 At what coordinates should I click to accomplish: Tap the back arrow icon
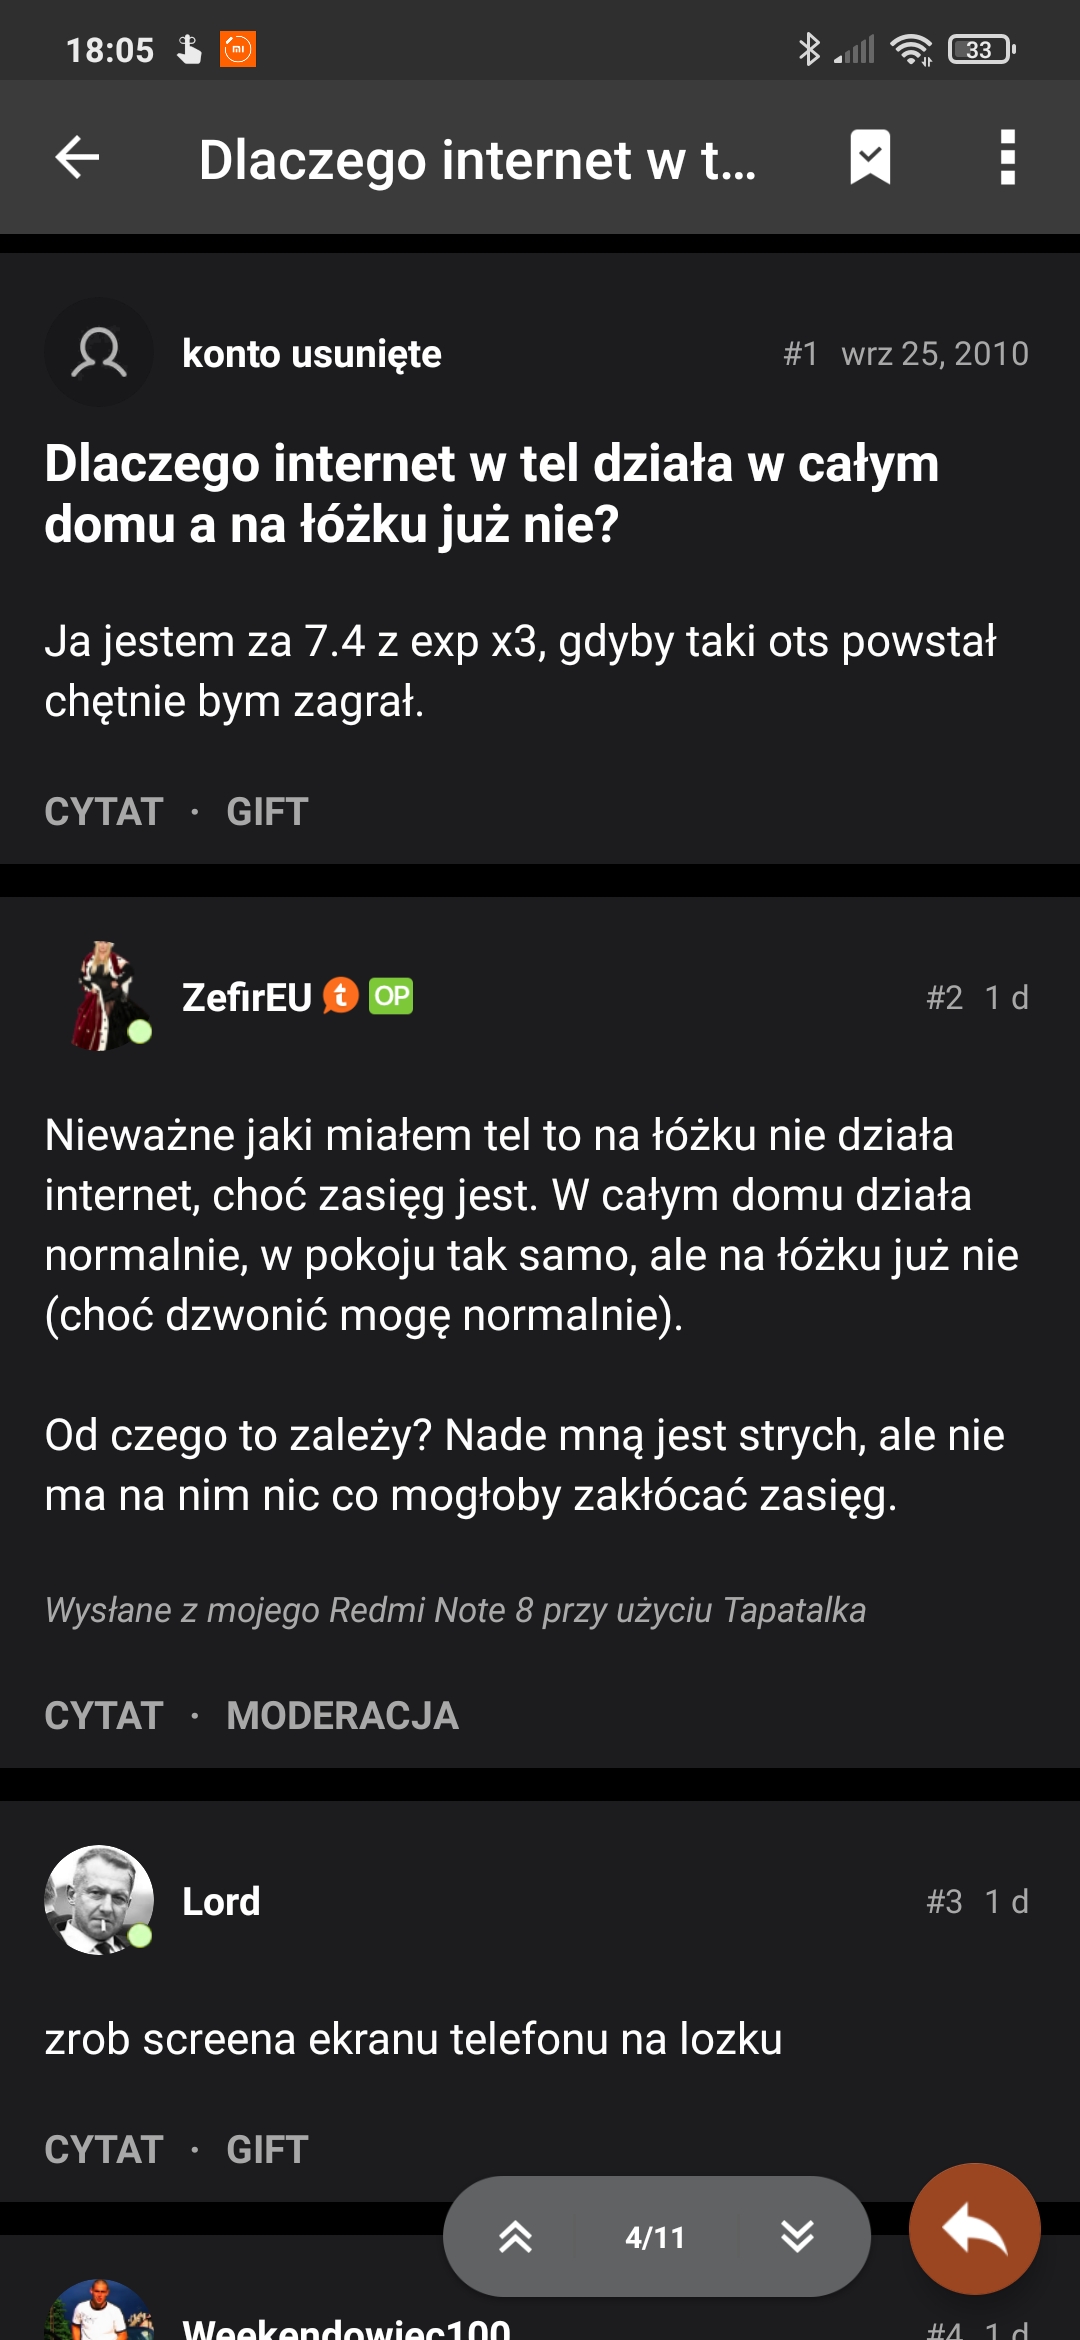(78, 157)
